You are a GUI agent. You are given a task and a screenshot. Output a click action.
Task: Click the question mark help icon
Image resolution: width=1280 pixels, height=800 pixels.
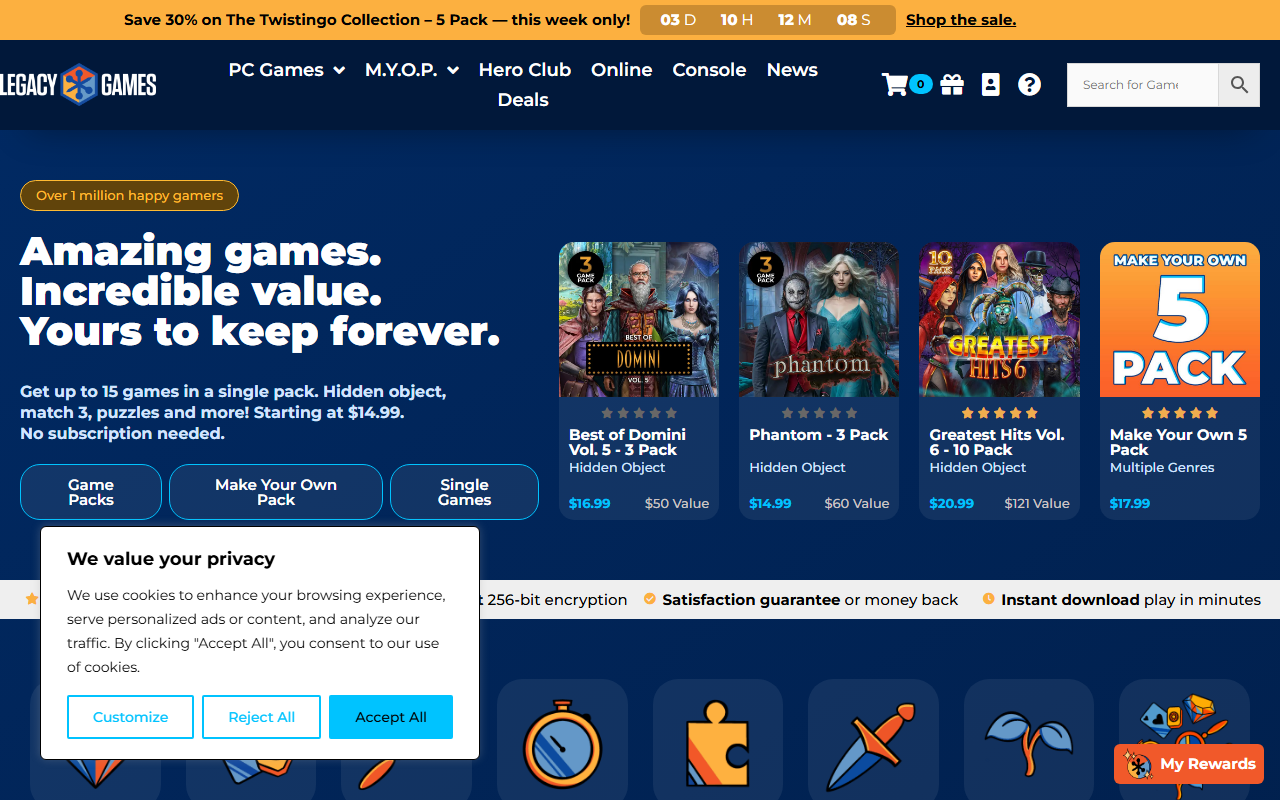coord(1029,85)
